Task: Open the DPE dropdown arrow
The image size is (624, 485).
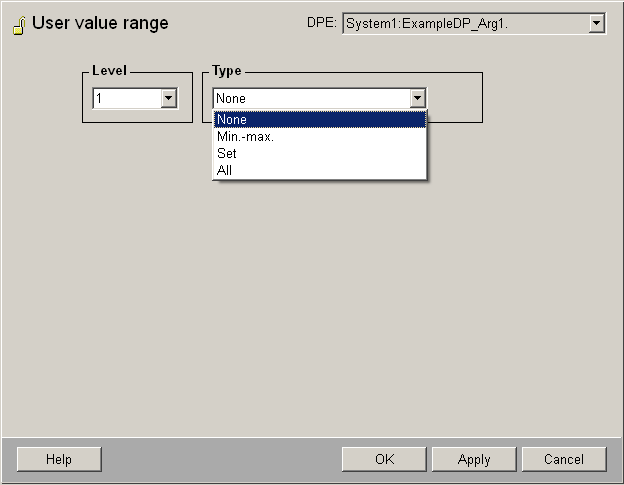Action: [597, 23]
